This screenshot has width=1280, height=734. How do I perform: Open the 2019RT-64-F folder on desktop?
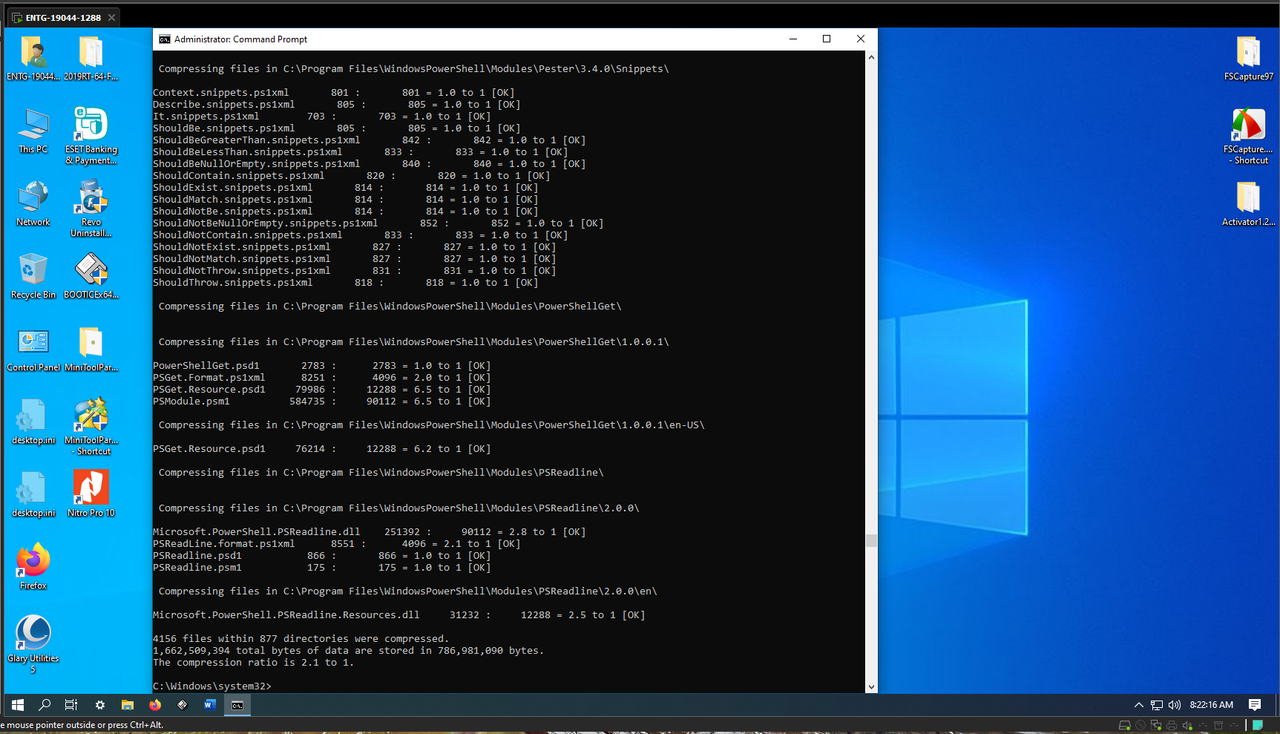pyautogui.click(x=91, y=58)
